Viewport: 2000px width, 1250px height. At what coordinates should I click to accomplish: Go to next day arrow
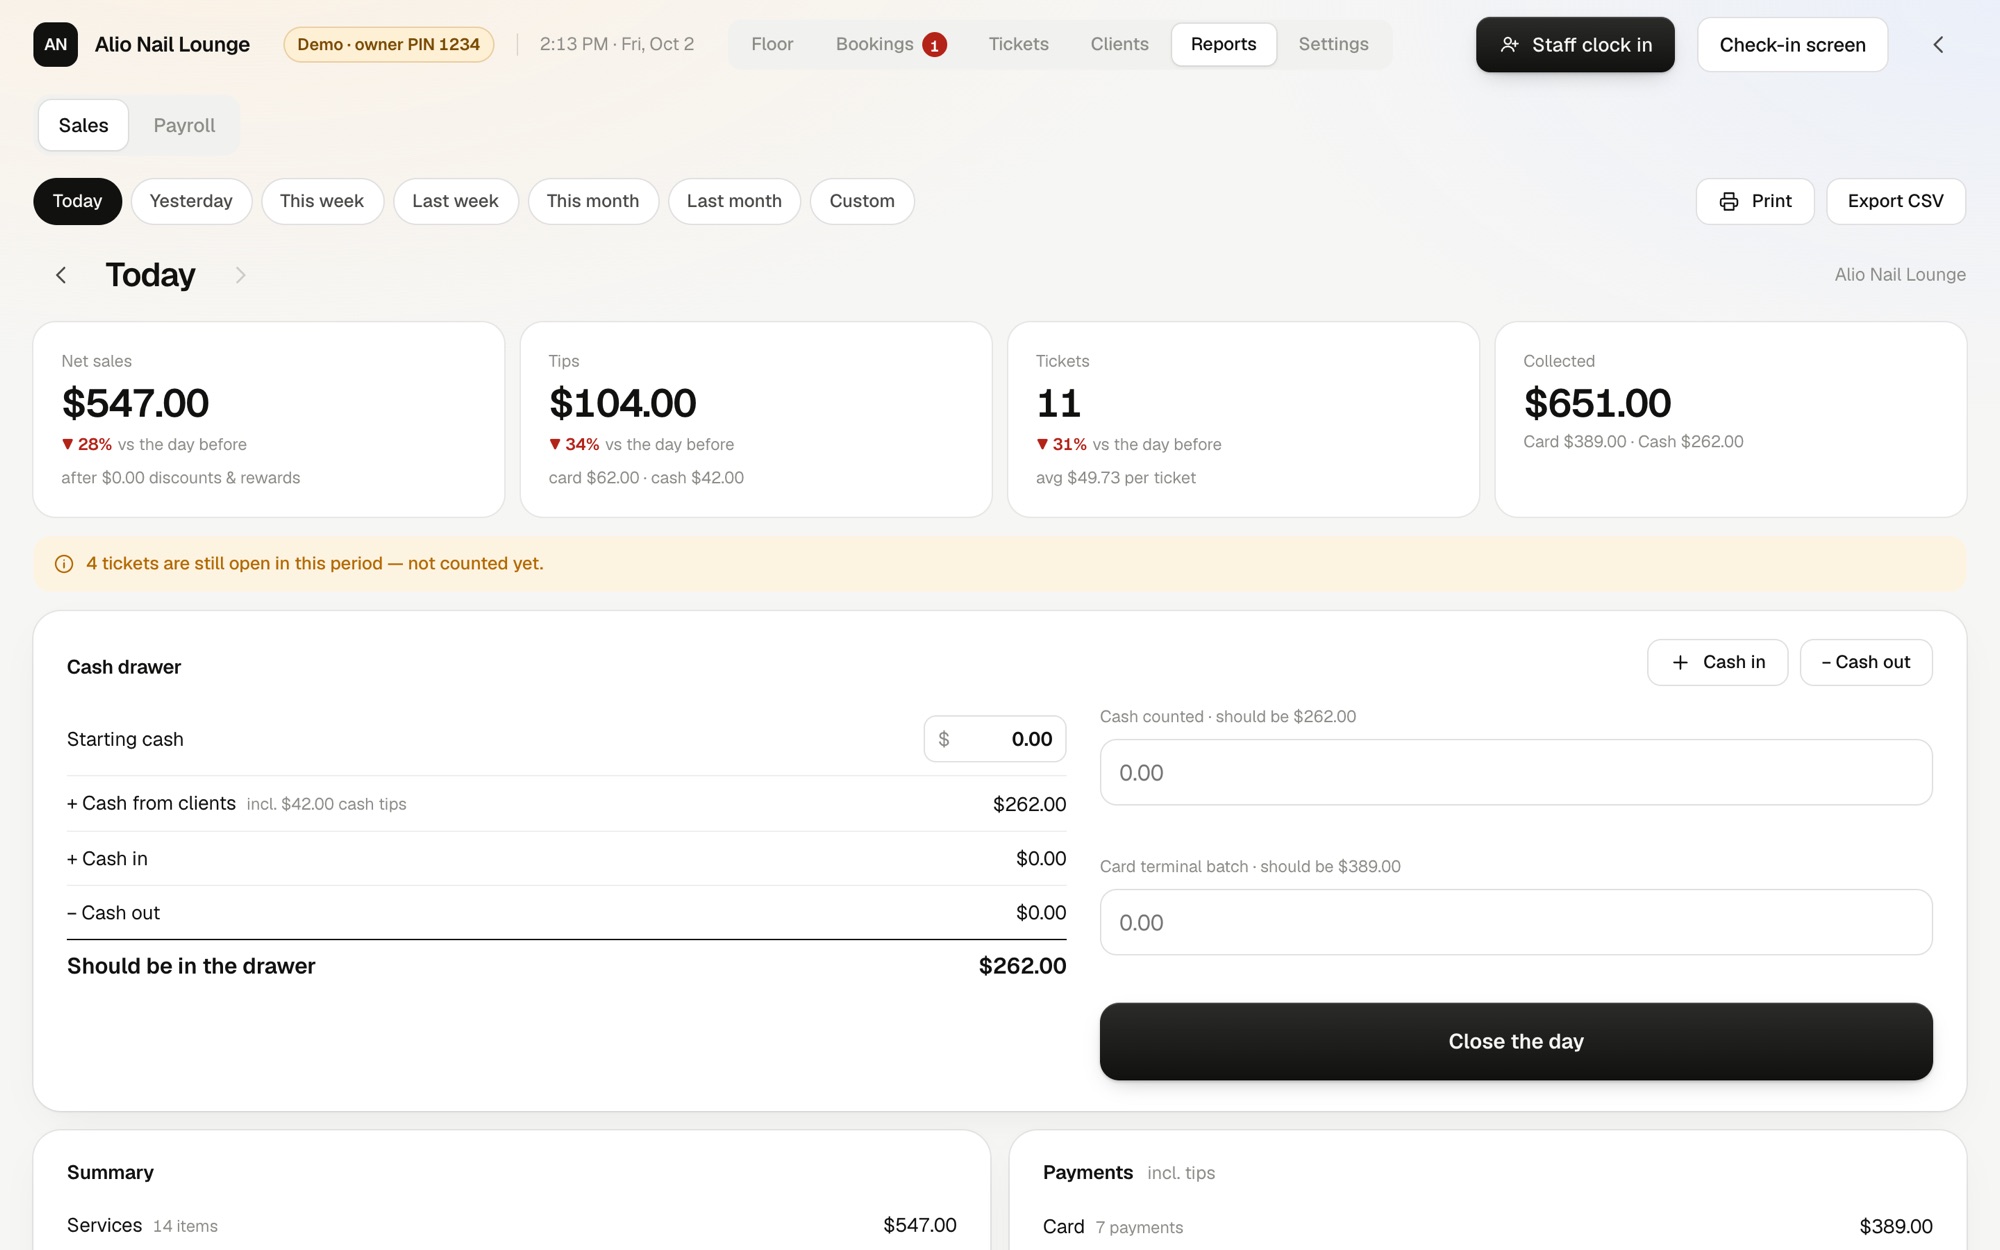(x=240, y=275)
